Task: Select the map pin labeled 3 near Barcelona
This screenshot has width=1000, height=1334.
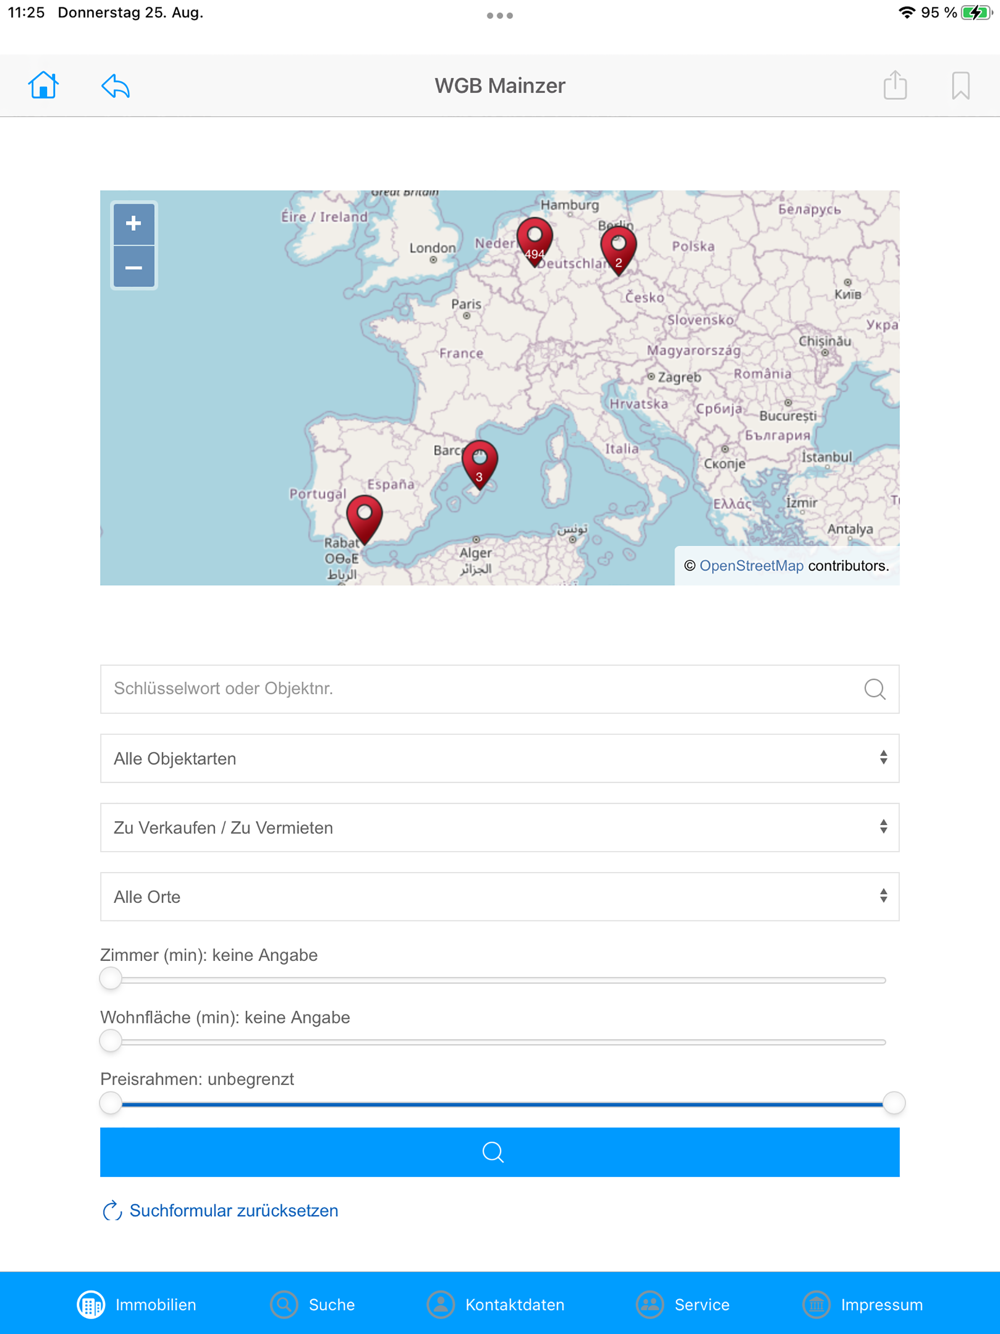Action: click(x=480, y=465)
